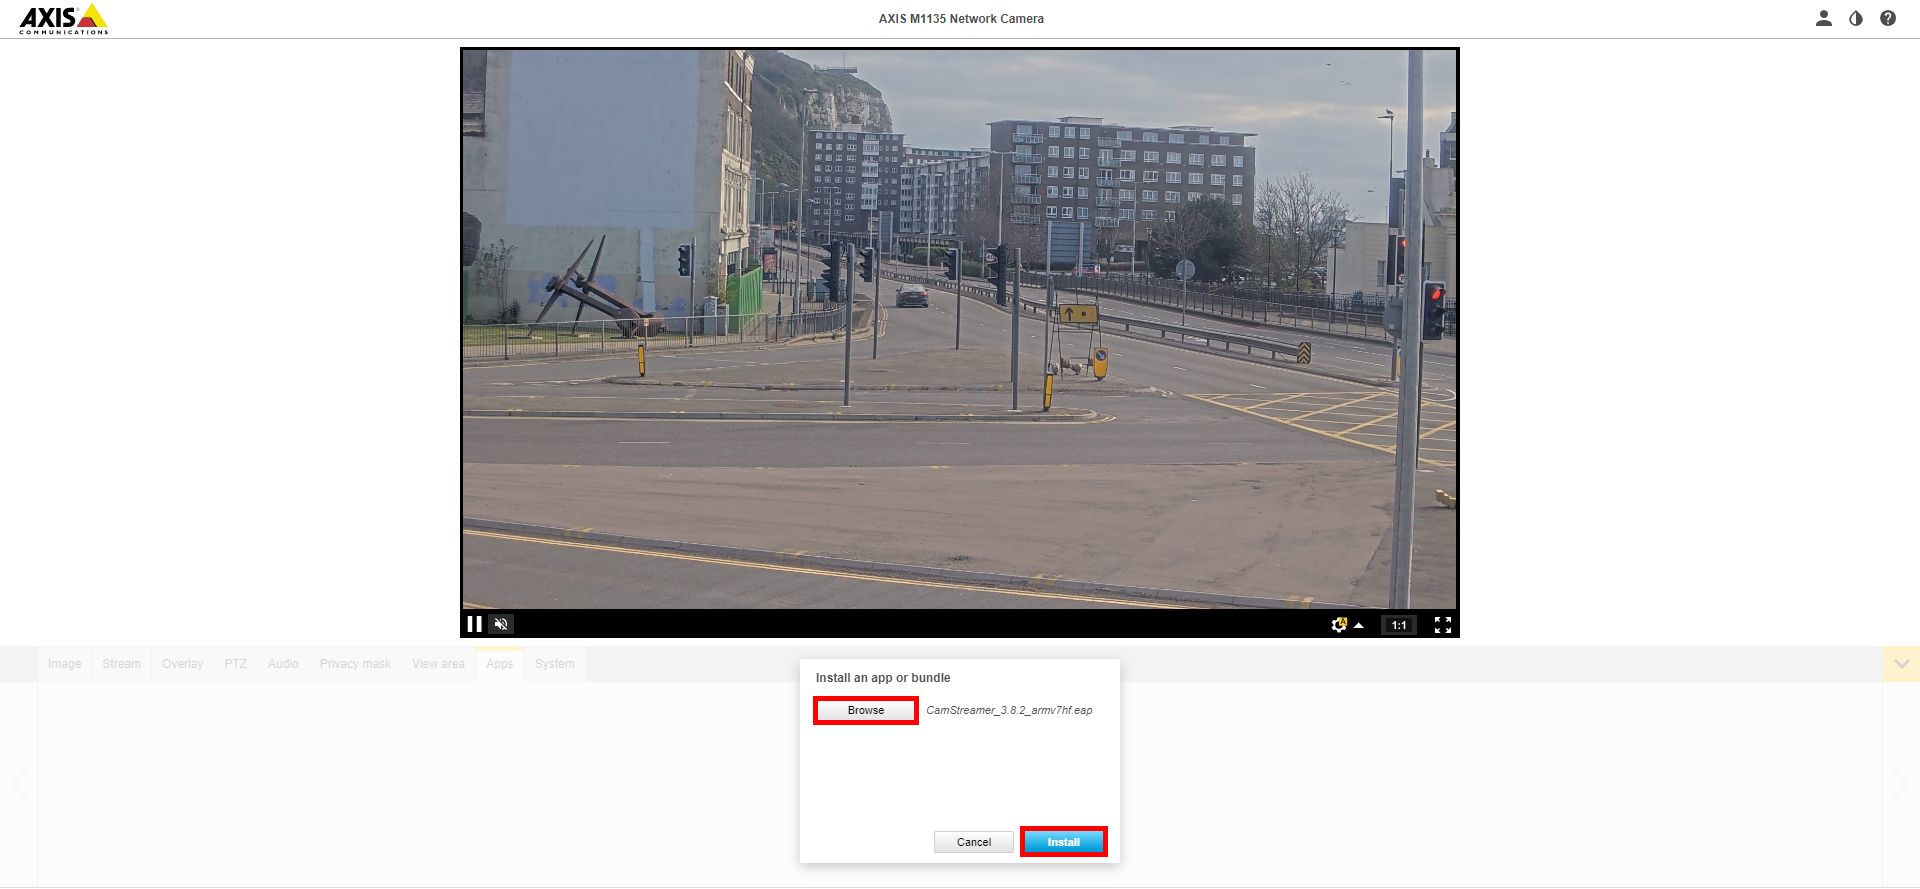Unmute the camera audio
The image size is (1920, 889).
click(x=501, y=624)
